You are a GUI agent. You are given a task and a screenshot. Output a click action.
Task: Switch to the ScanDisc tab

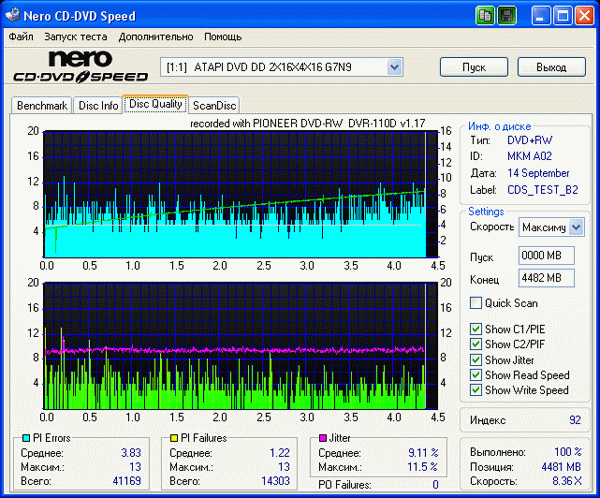214,105
